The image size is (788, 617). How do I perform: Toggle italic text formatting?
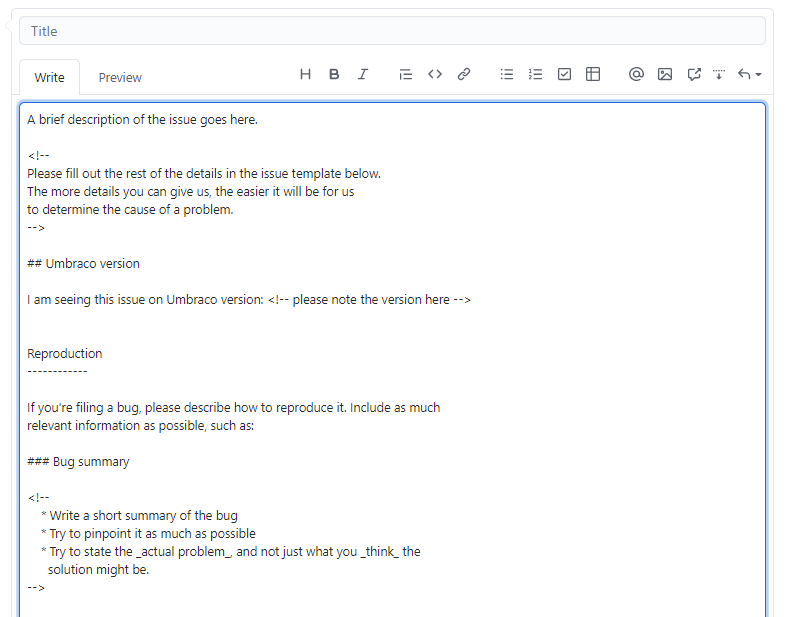pyautogui.click(x=363, y=74)
